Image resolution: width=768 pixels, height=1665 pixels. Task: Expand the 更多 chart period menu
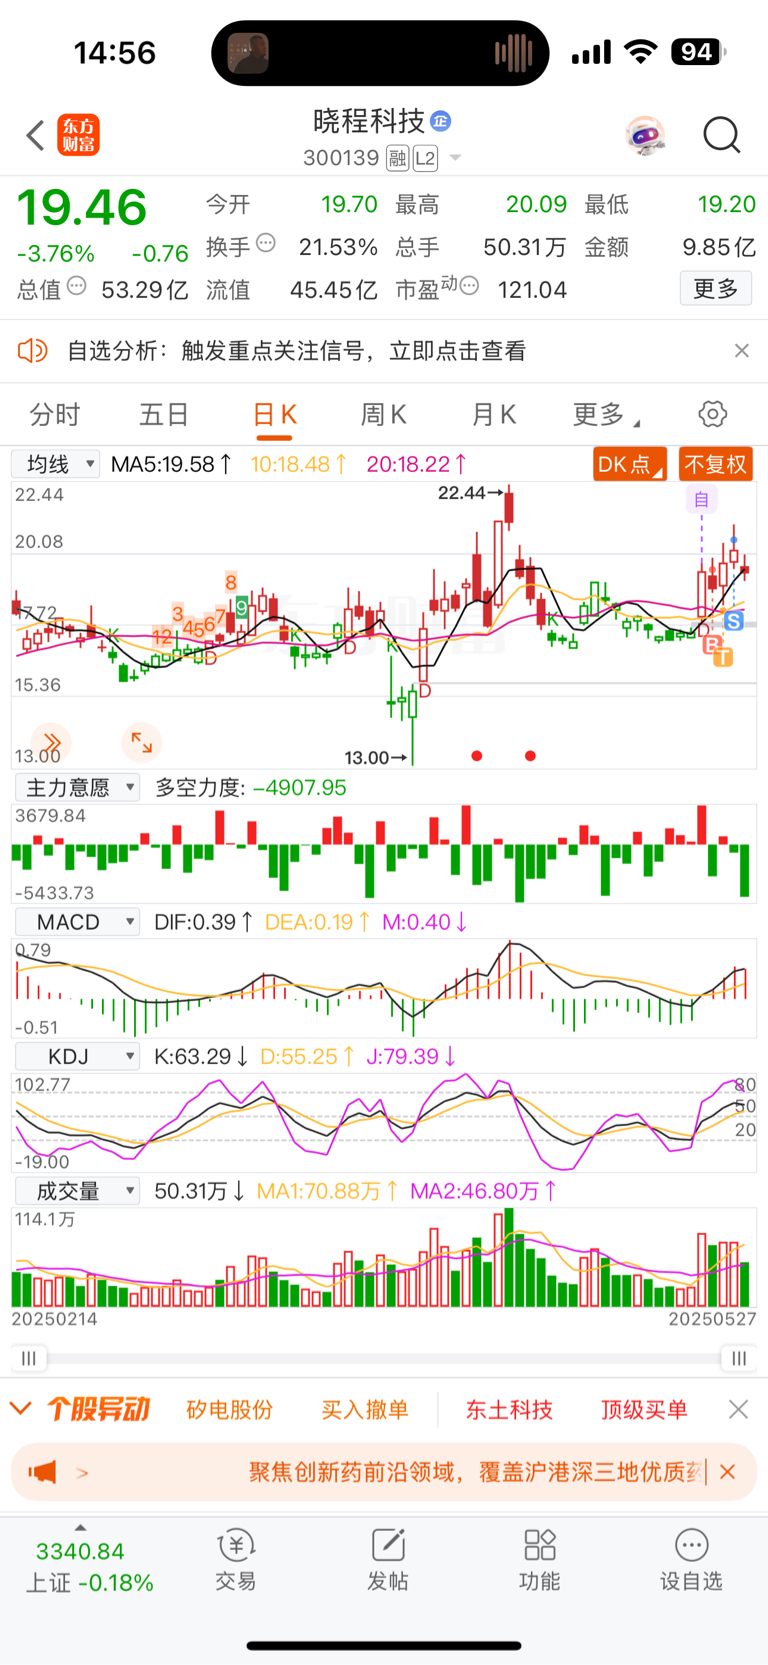coord(606,415)
